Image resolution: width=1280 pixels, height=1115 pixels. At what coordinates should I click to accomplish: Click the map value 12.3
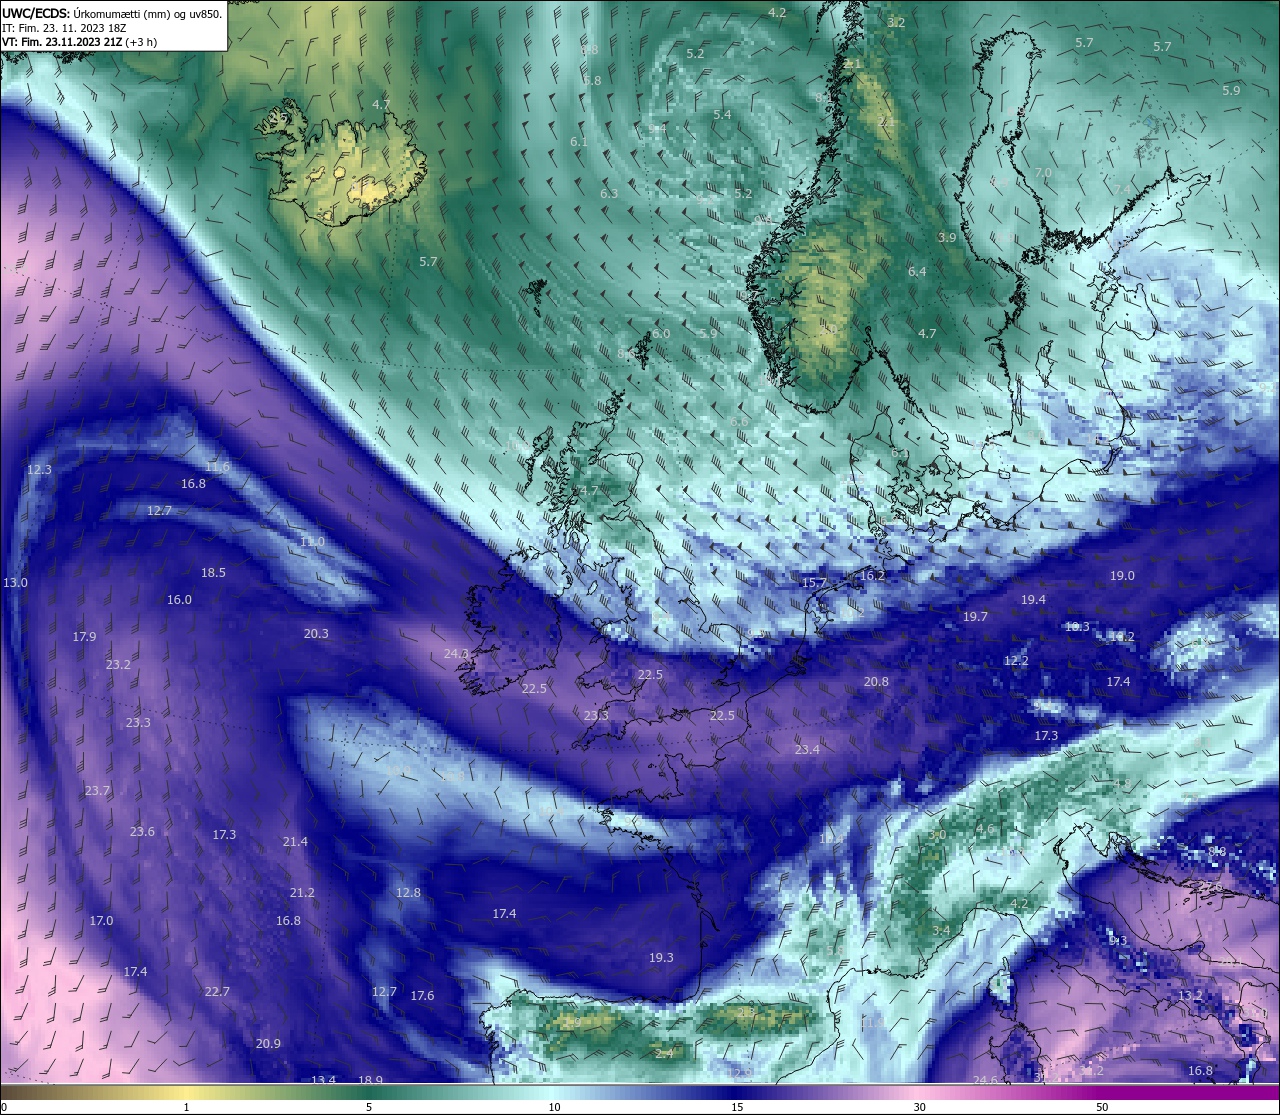tap(39, 469)
